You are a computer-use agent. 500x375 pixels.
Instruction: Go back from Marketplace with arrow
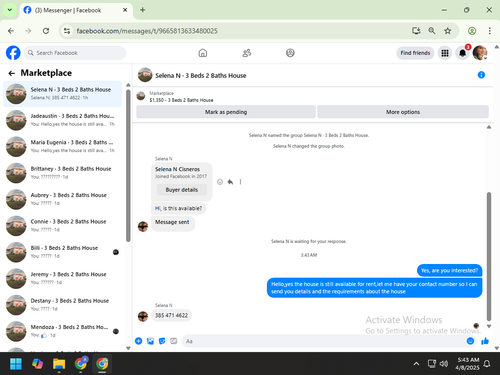12,73
